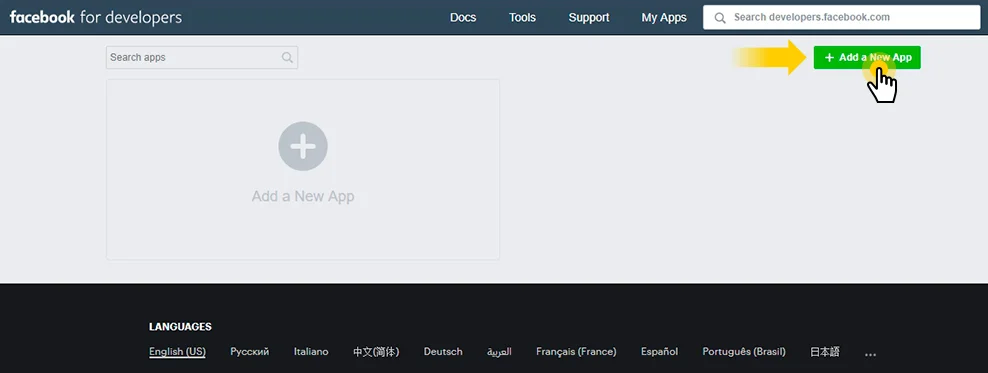Click the Facebook for developers logo

[96, 17]
